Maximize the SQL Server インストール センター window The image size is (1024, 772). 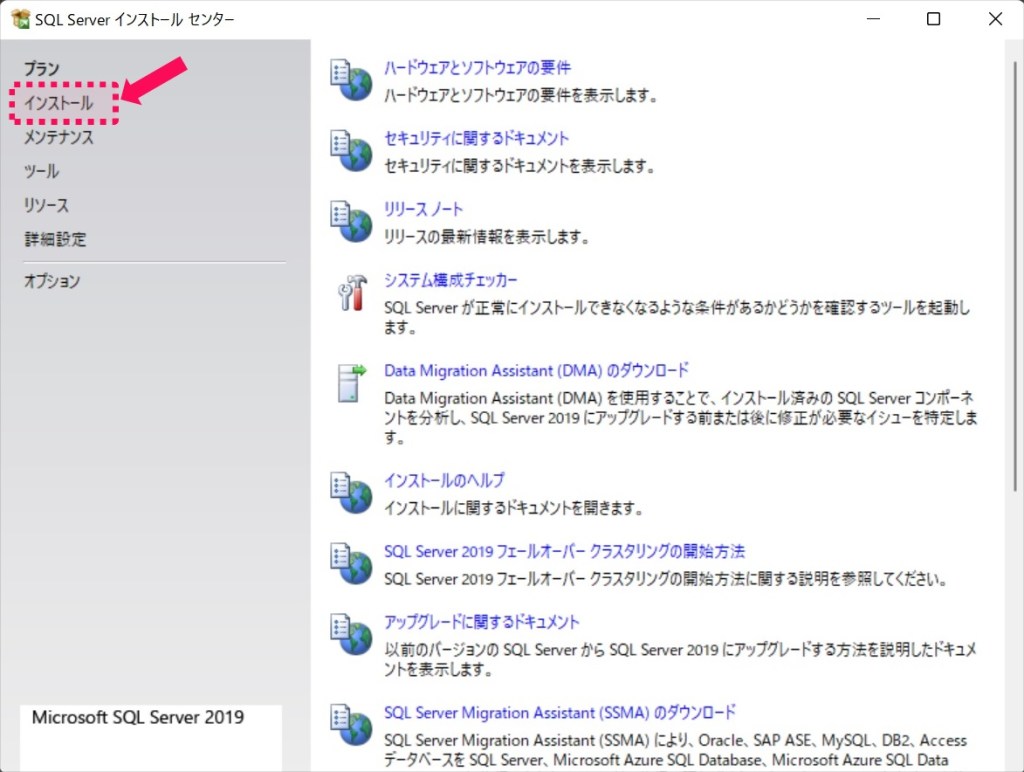[x=934, y=19]
